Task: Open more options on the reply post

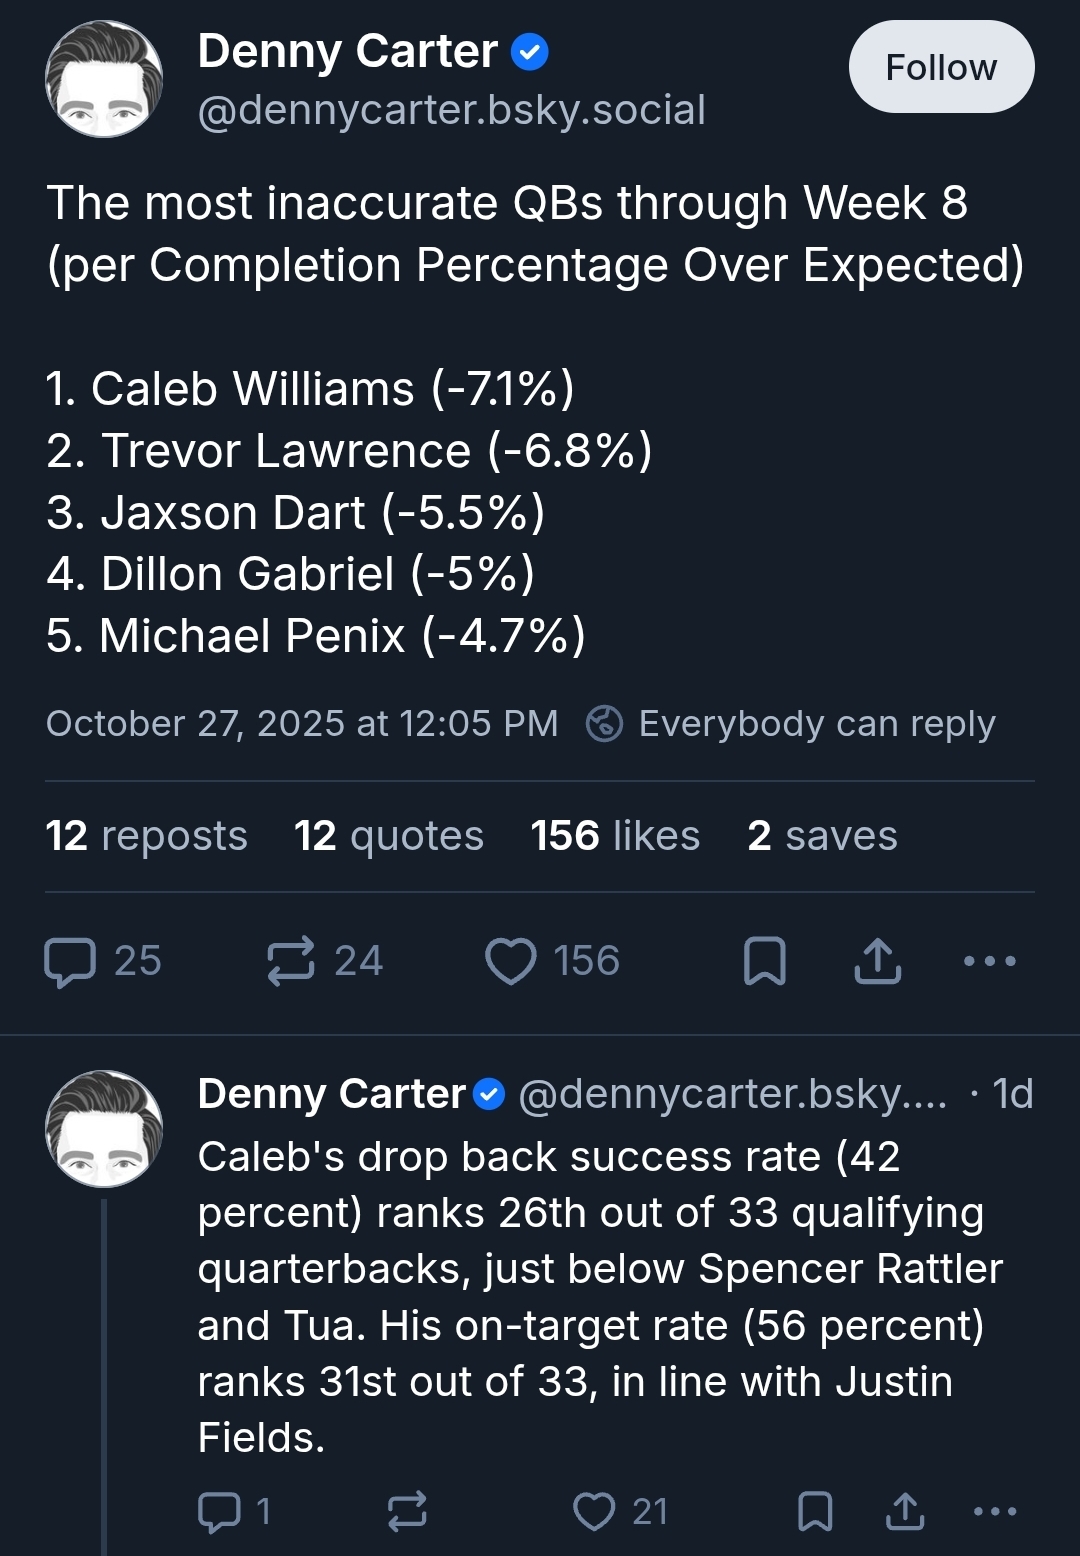Action: (x=995, y=1512)
